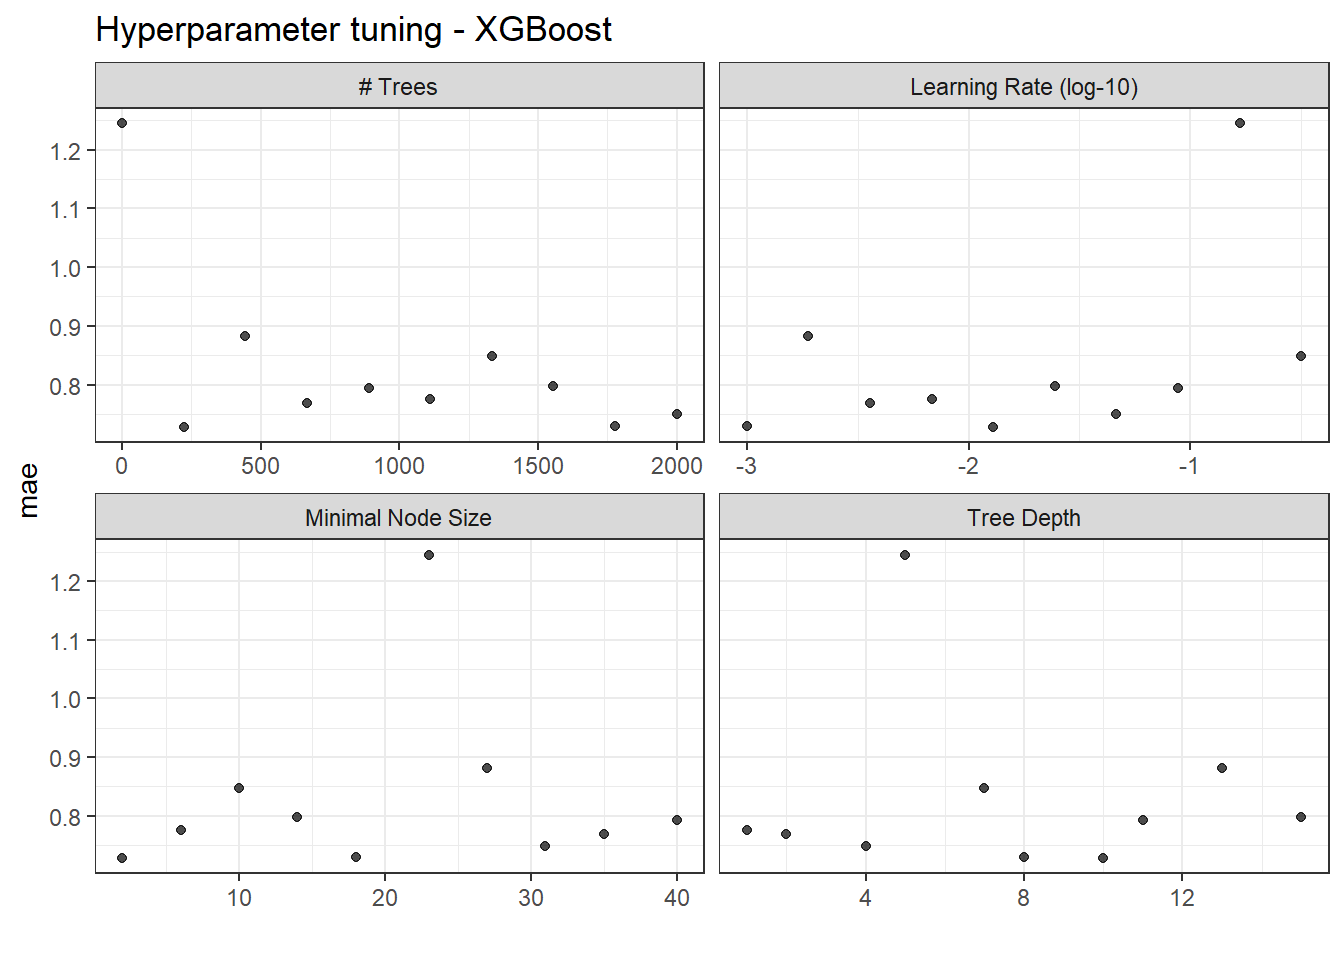
Task: Select the Minimal Node Size point at 40
Action: (x=677, y=820)
